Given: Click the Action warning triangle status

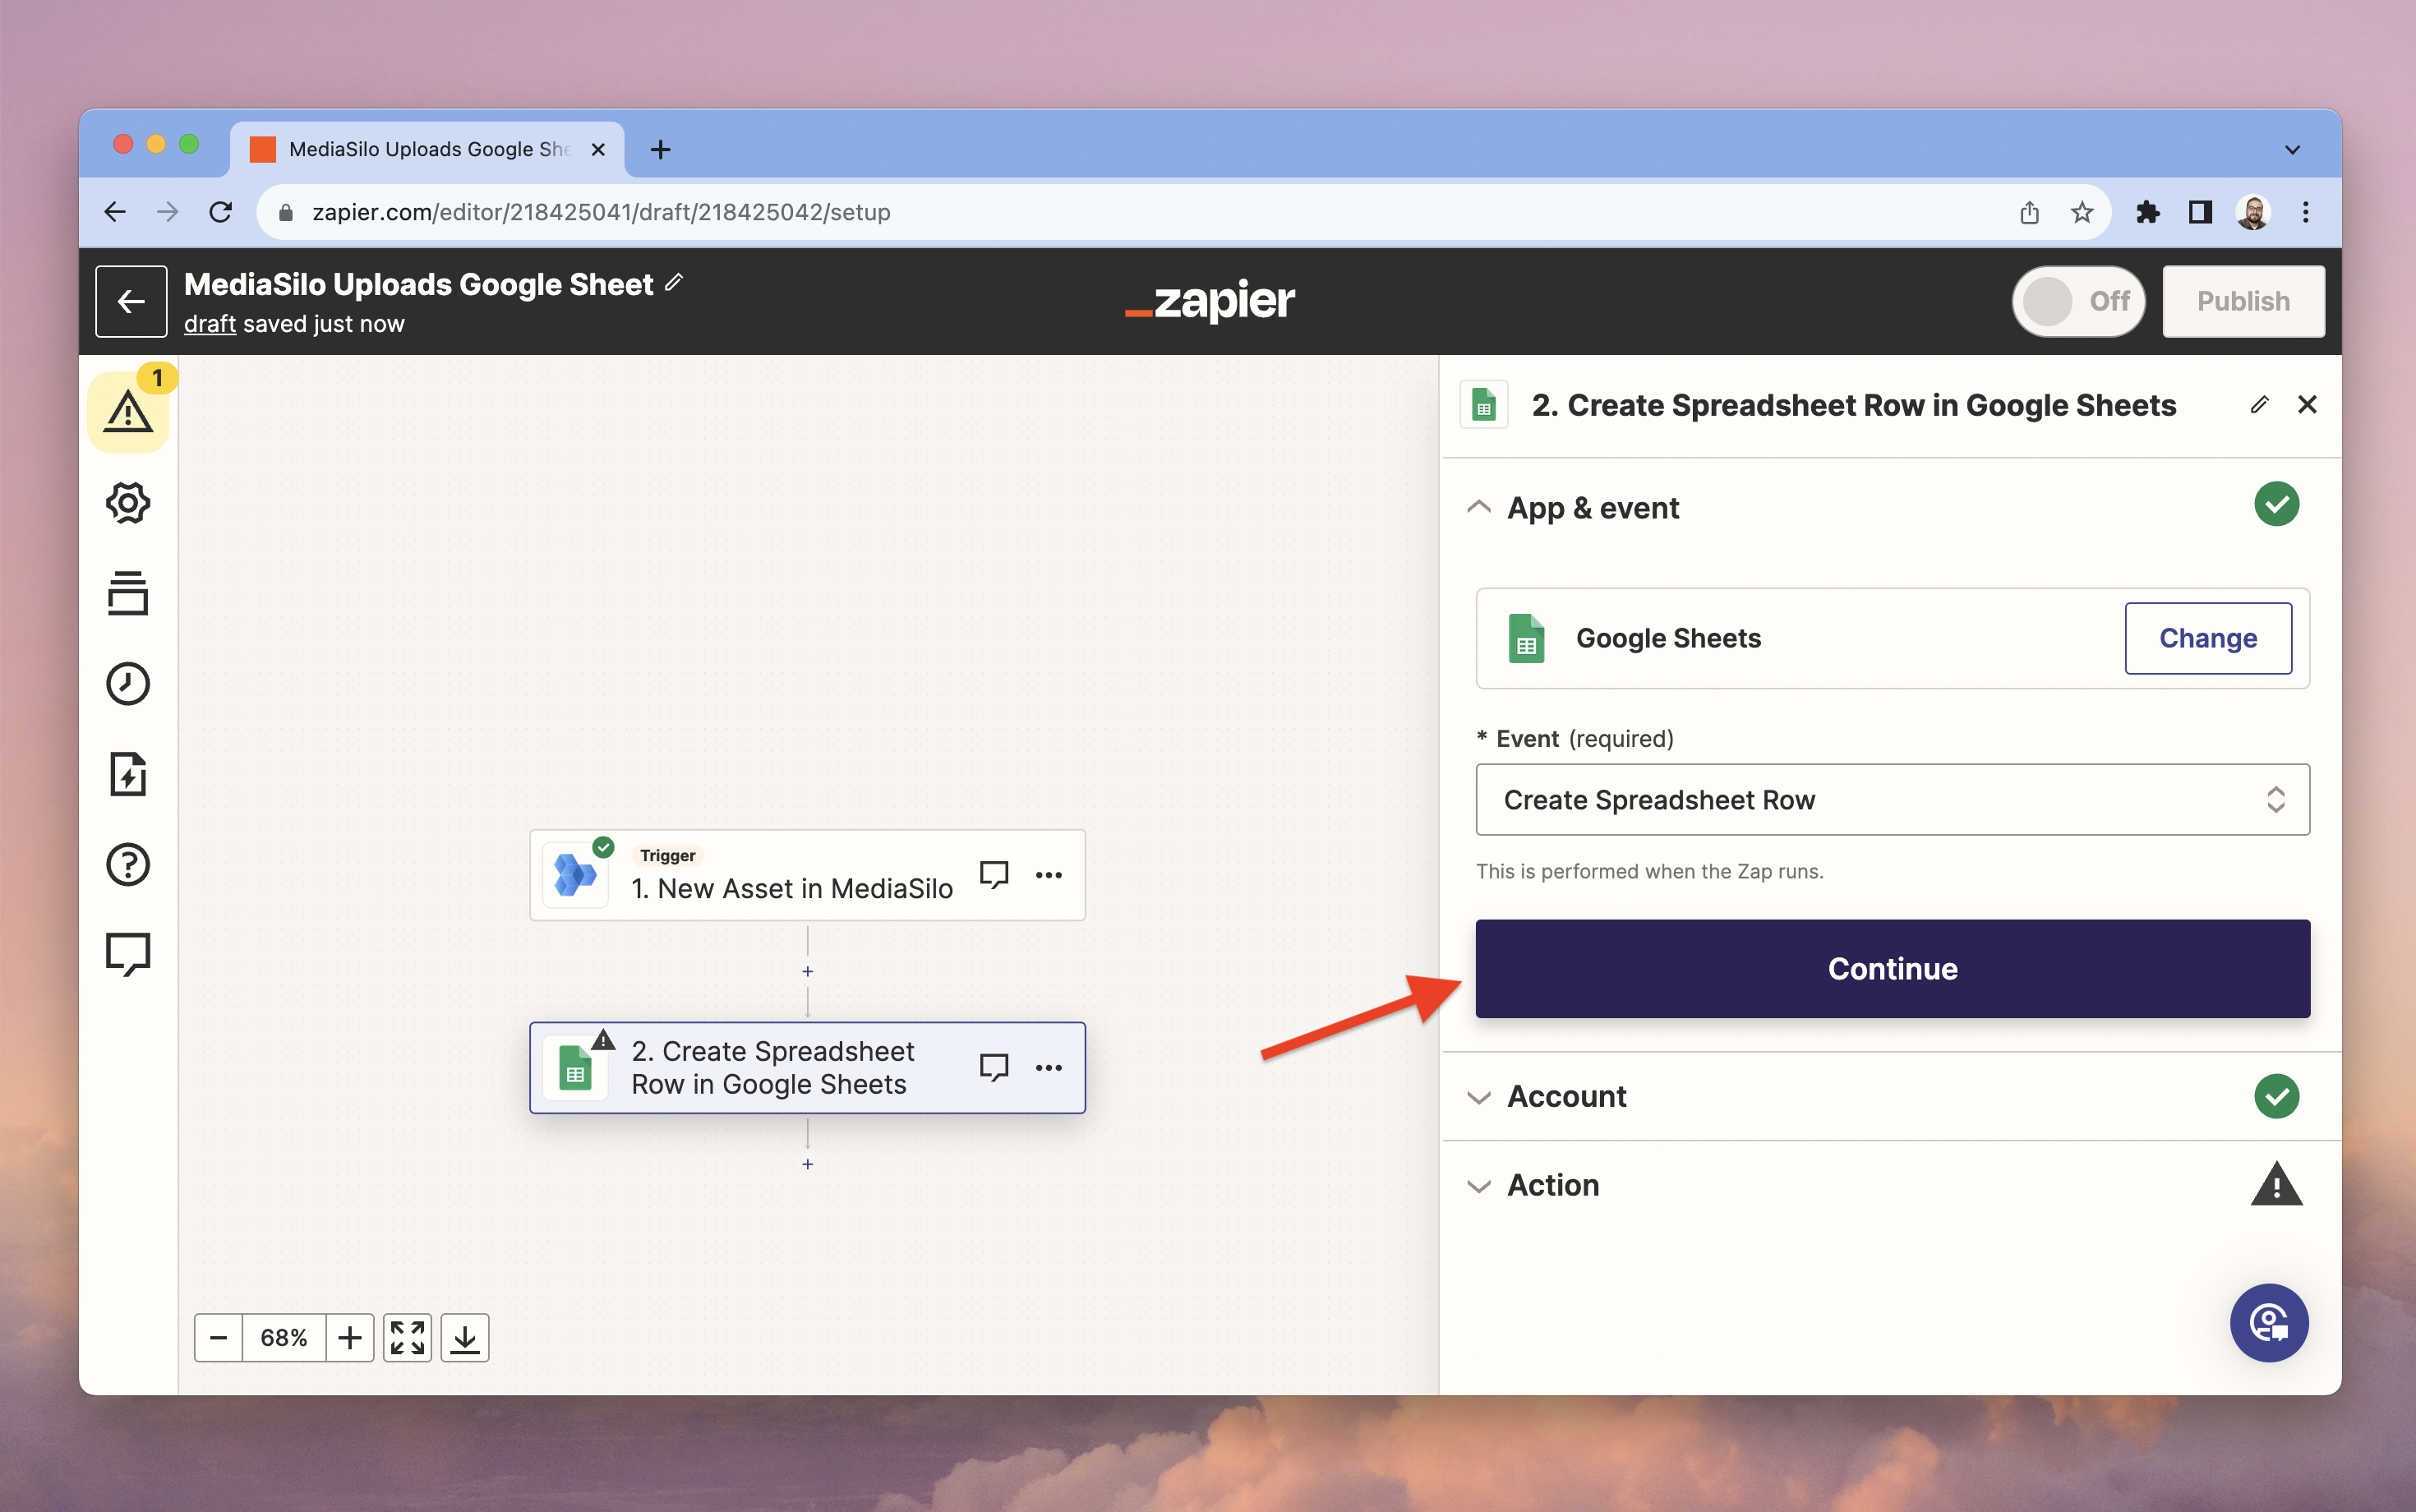Looking at the screenshot, I should [2276, 1184].
